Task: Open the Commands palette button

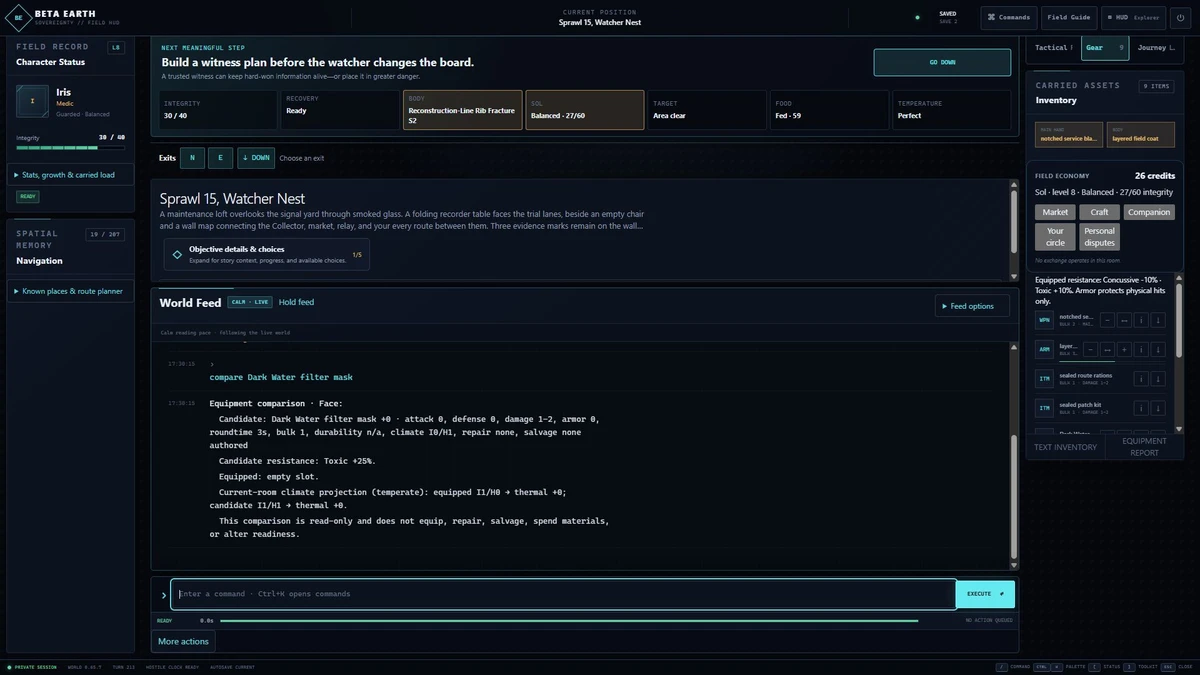Action: 1009,17
